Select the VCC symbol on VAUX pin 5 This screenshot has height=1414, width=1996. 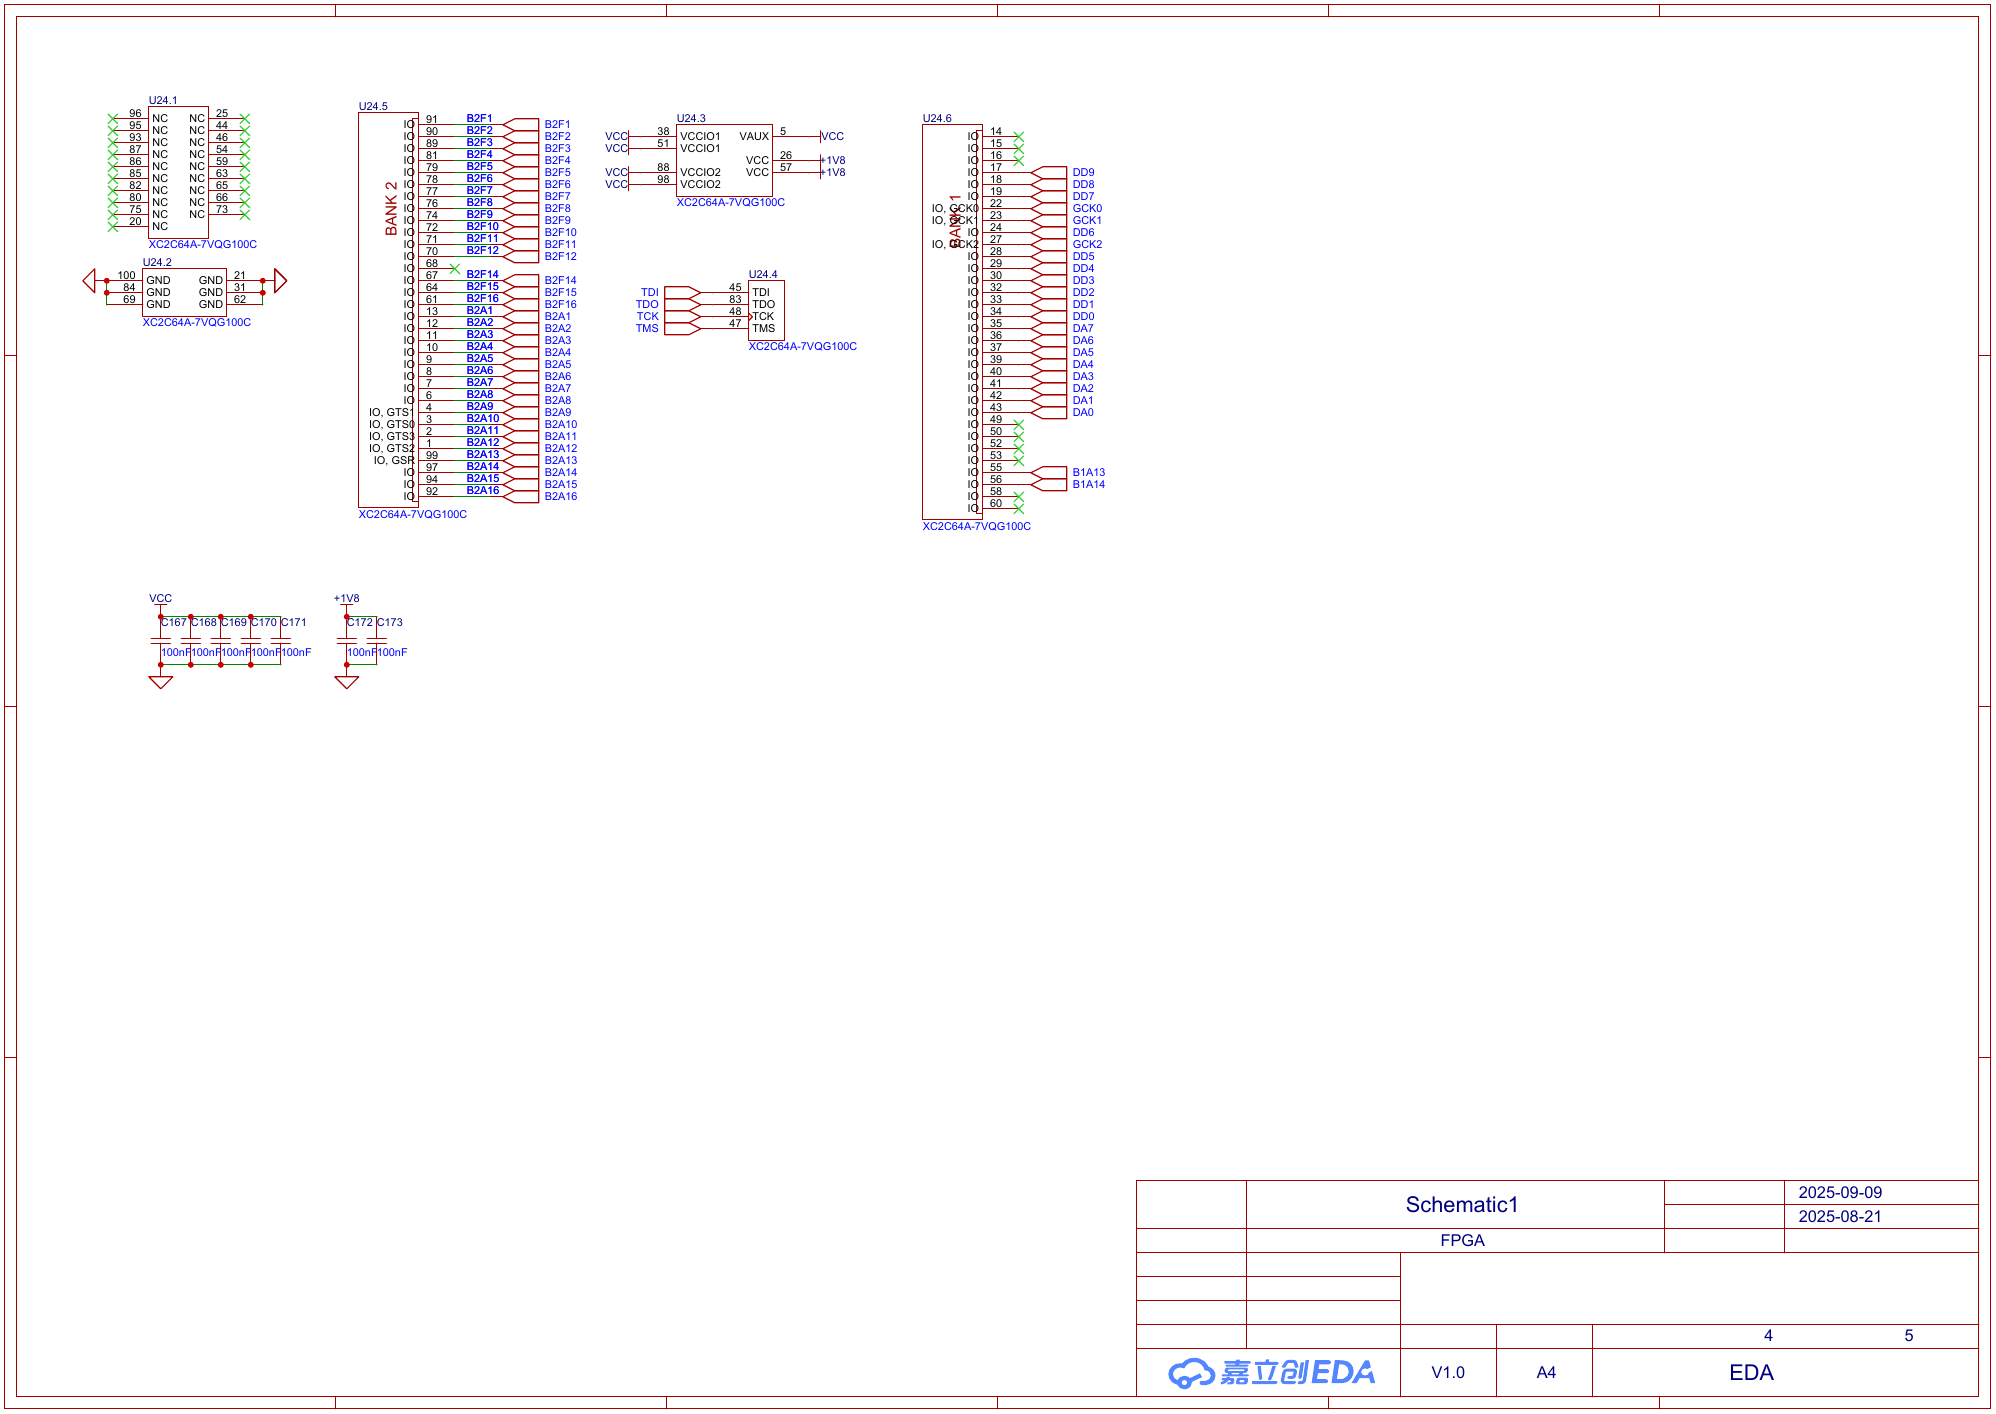point(832,137)
